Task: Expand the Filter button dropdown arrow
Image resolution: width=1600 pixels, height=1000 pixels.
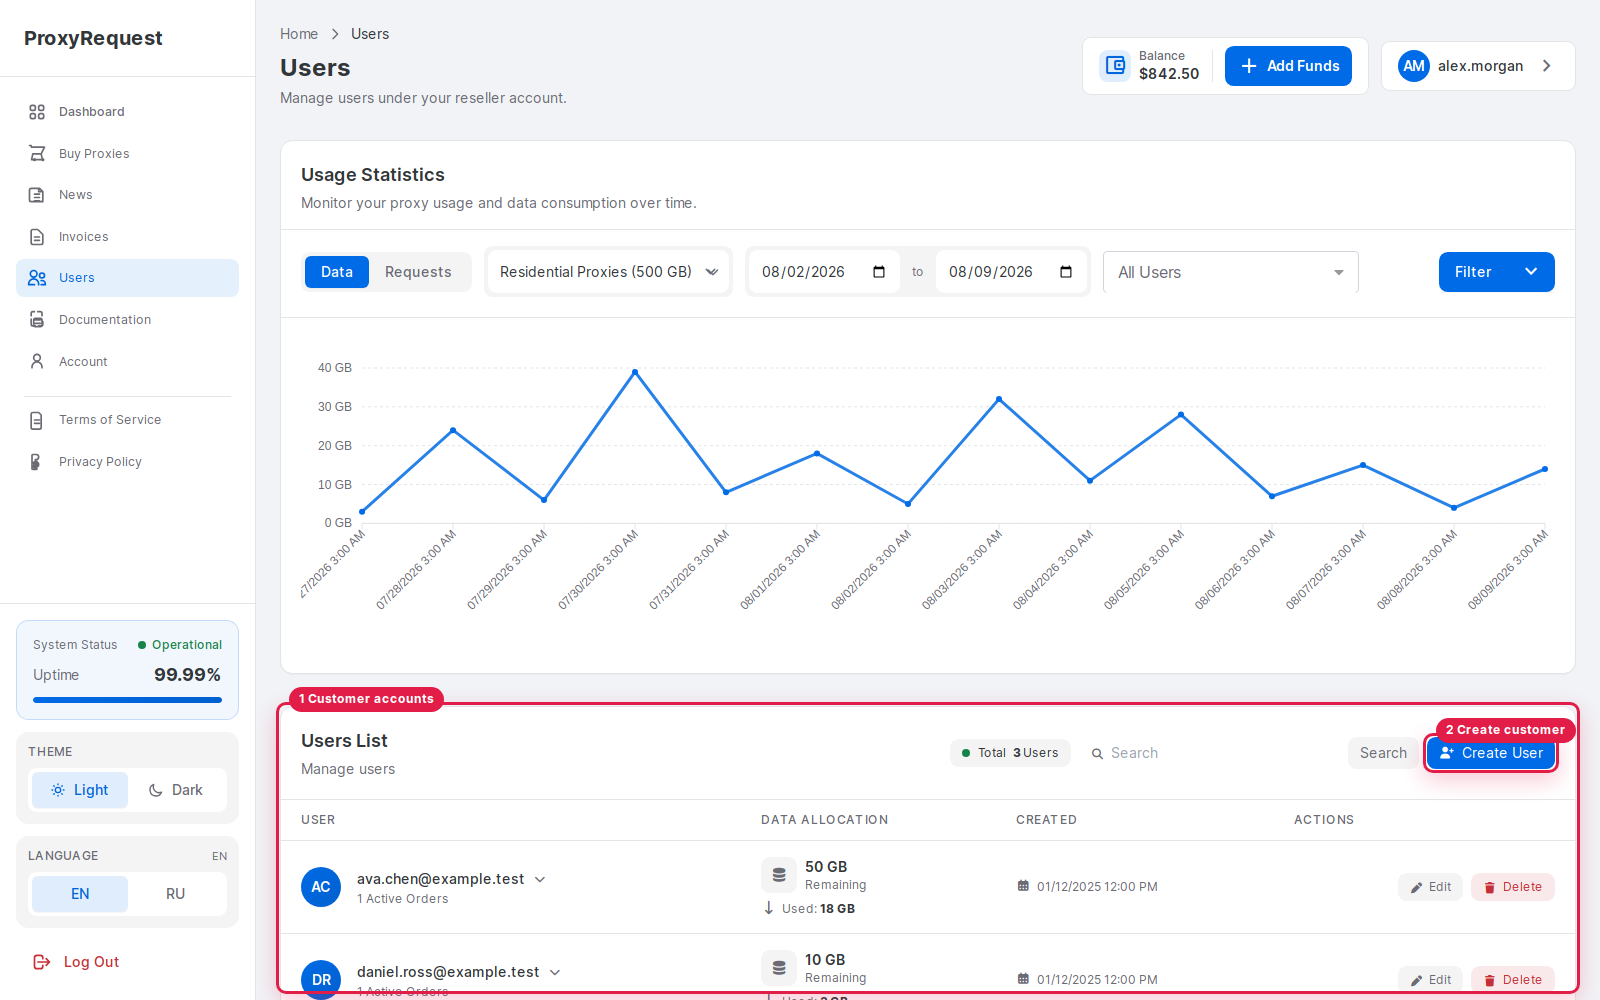Action: pos(1531,272)
